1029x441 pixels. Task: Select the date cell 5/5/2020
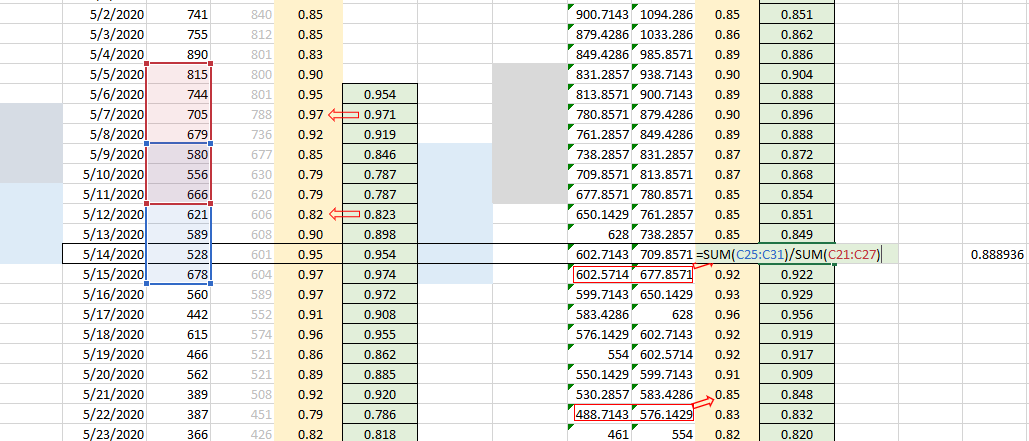pyautogui.click(x=104, y=74)
